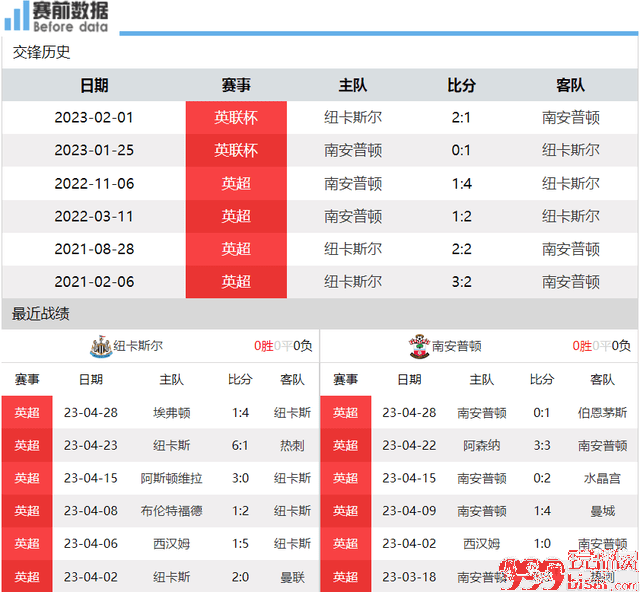Click Southampton's 0胜0平0负 record
Image resolution: width=640 pixels, height=592 pixels.
(601, 346)
